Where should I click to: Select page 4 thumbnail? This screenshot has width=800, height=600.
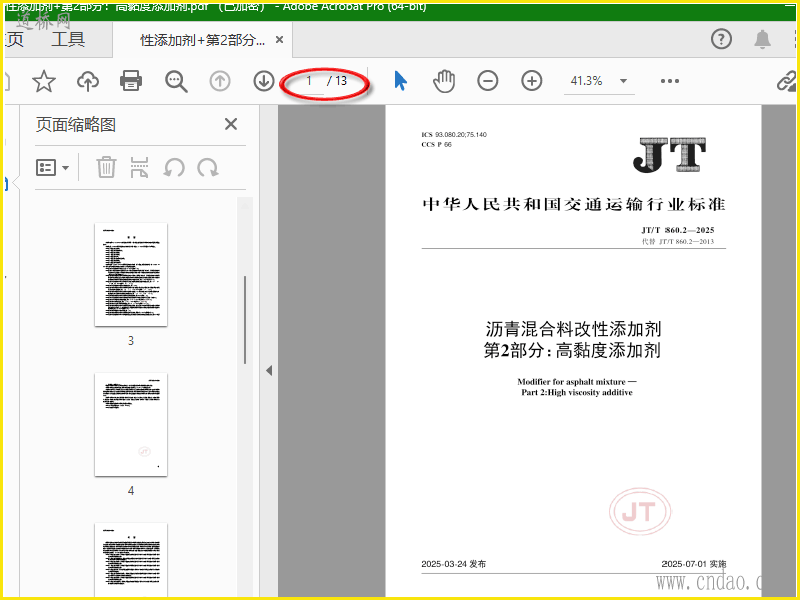click(x=131, y=424)
